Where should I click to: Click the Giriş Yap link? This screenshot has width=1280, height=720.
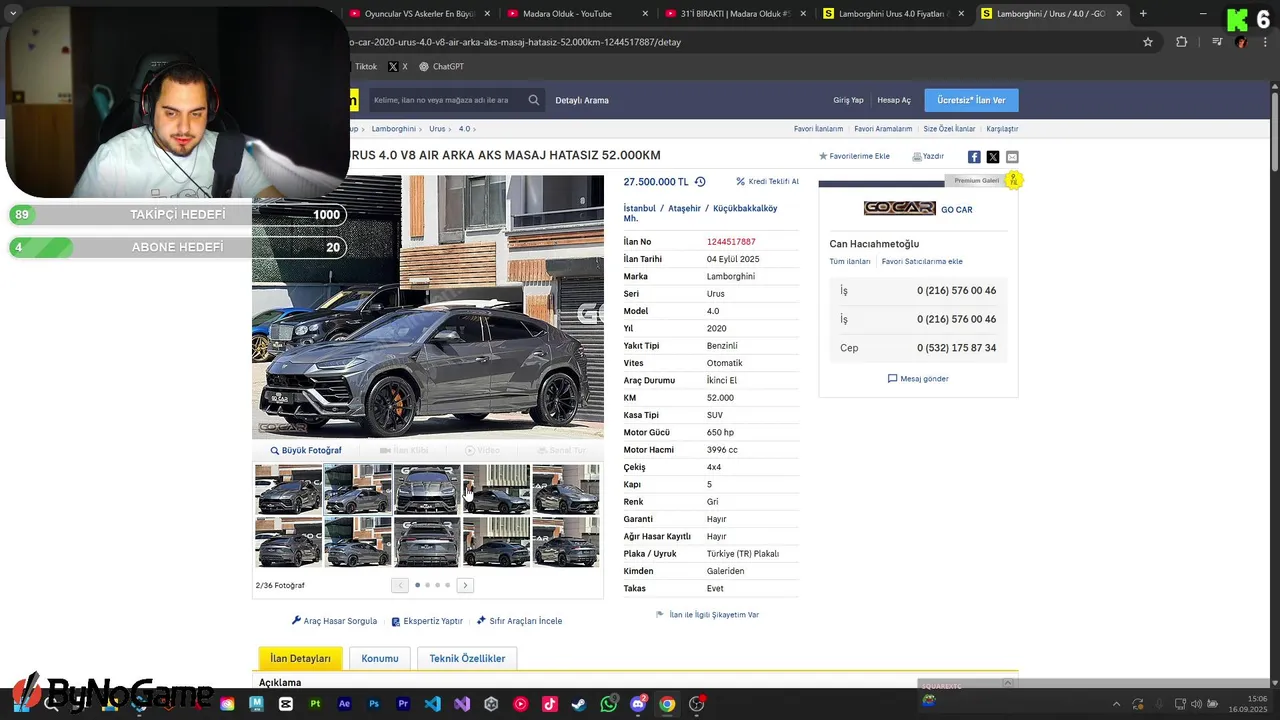pyautogui.click(x=848, y=100)
